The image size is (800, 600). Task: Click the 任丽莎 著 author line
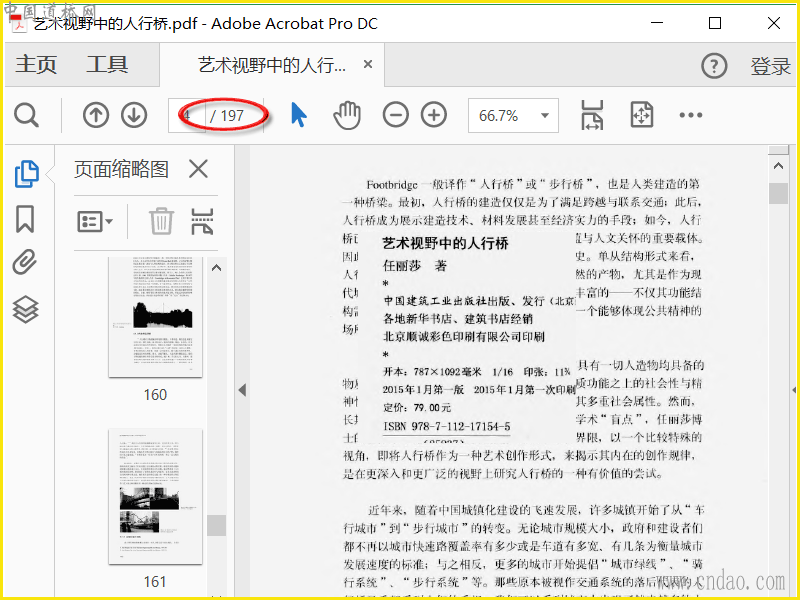[415, 265]
